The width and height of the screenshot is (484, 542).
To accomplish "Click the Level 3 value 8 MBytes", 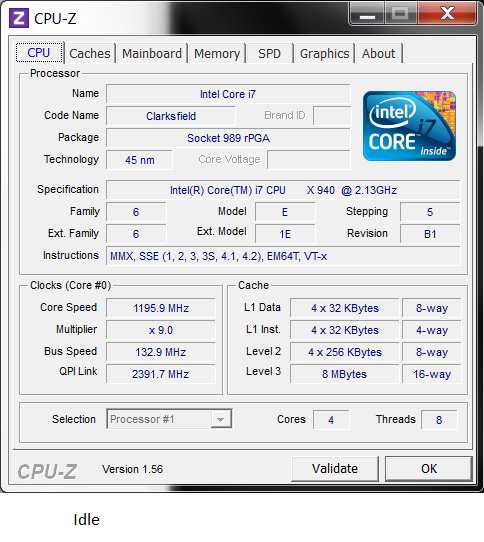I will point(345,374).
